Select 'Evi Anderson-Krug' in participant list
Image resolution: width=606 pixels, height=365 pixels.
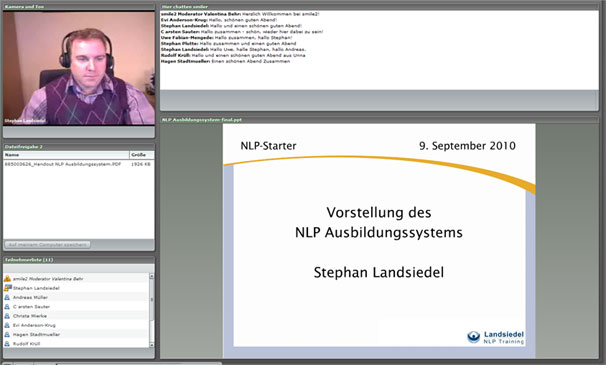(x=76, y=325)
